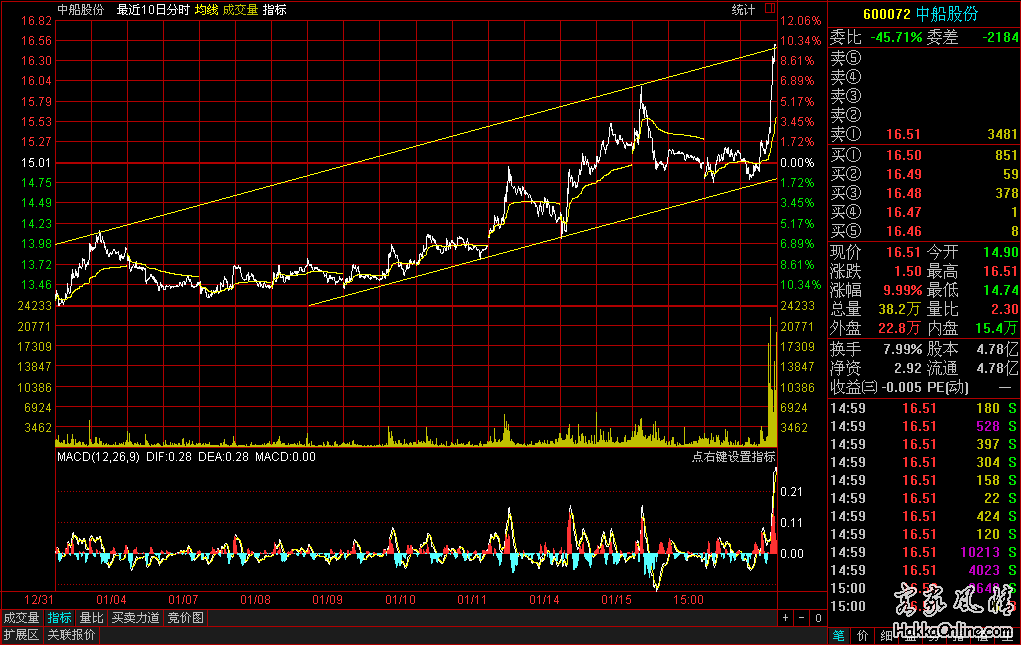Click 均线 in the chart header
Screen dimensions: 1021x645
tap(206, 10)
